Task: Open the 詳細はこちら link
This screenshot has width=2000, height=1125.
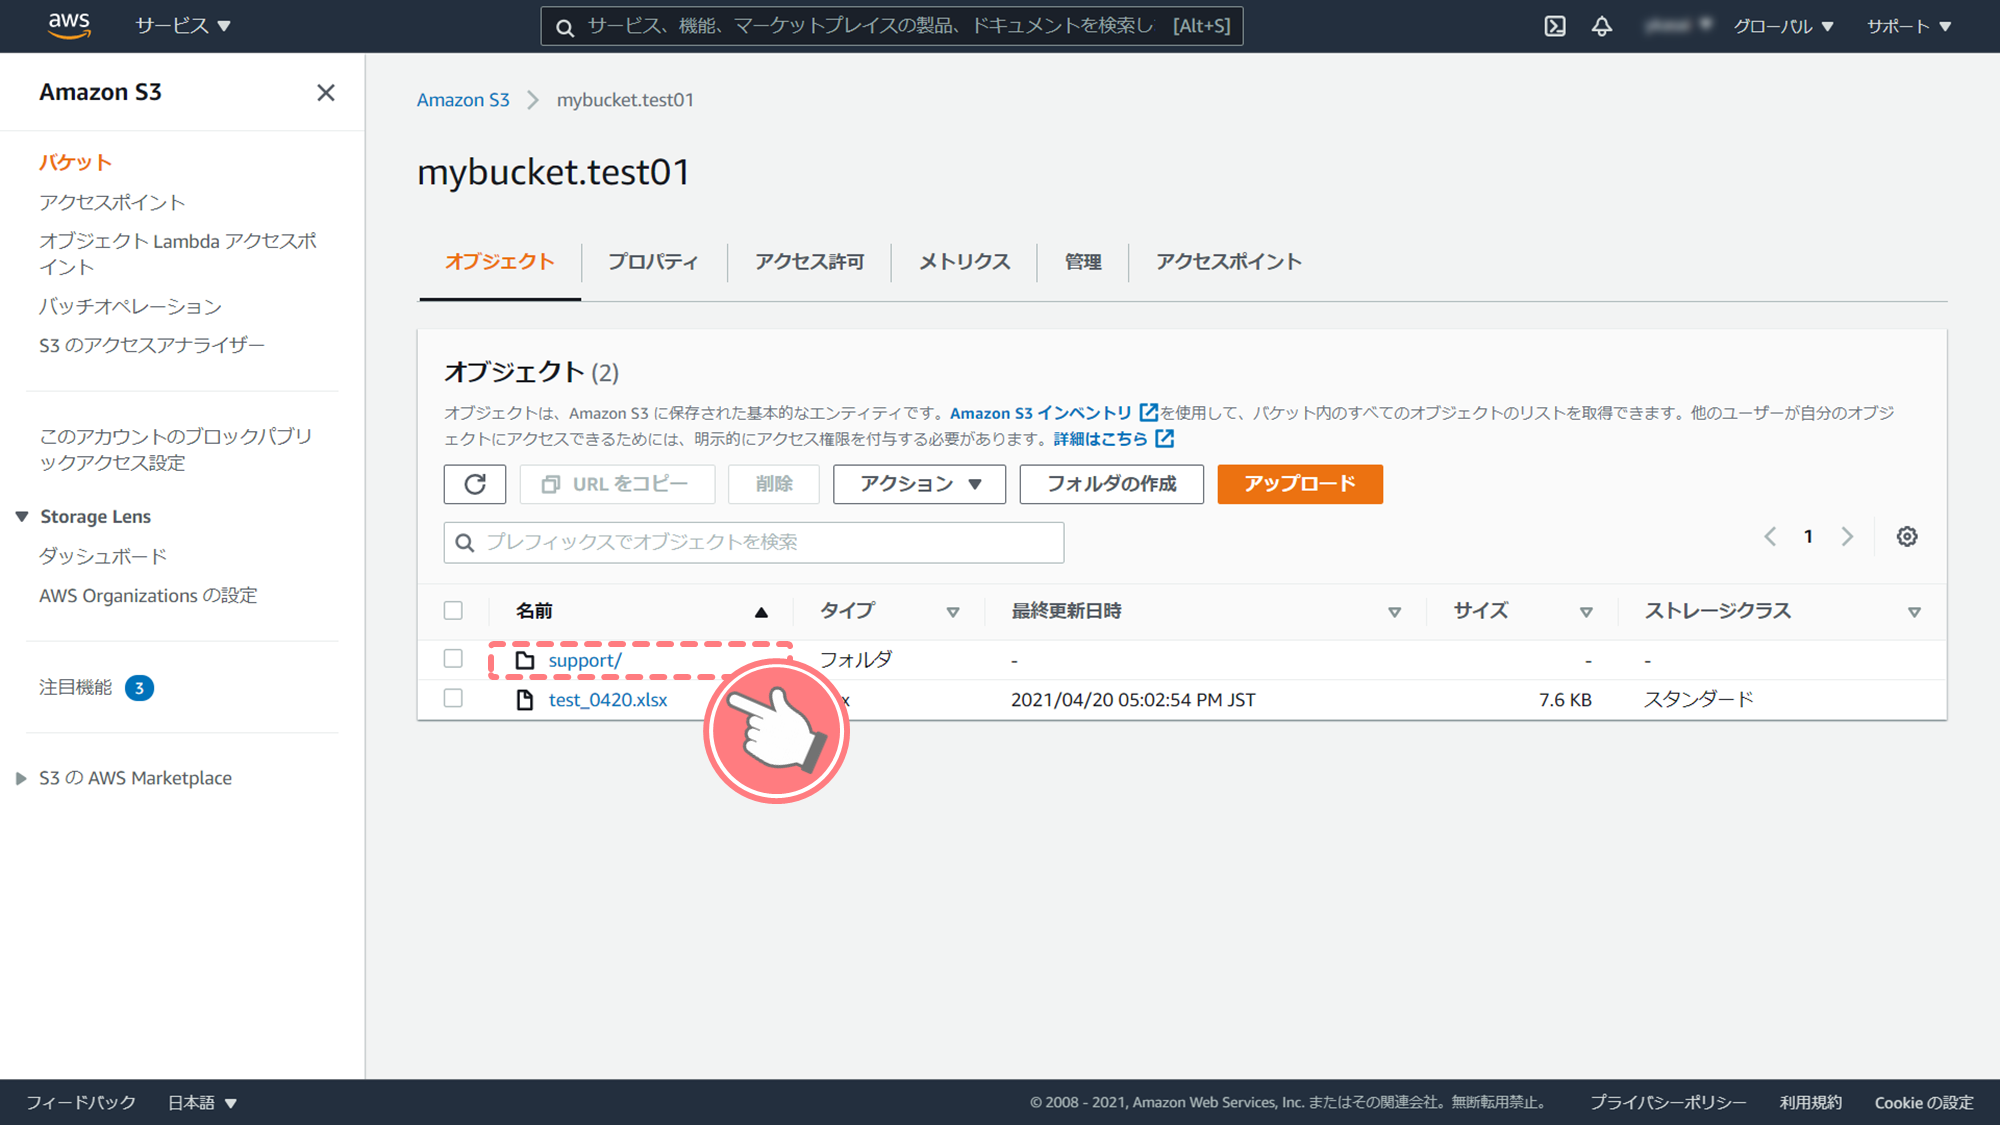Action: [x=1100, y=439]
